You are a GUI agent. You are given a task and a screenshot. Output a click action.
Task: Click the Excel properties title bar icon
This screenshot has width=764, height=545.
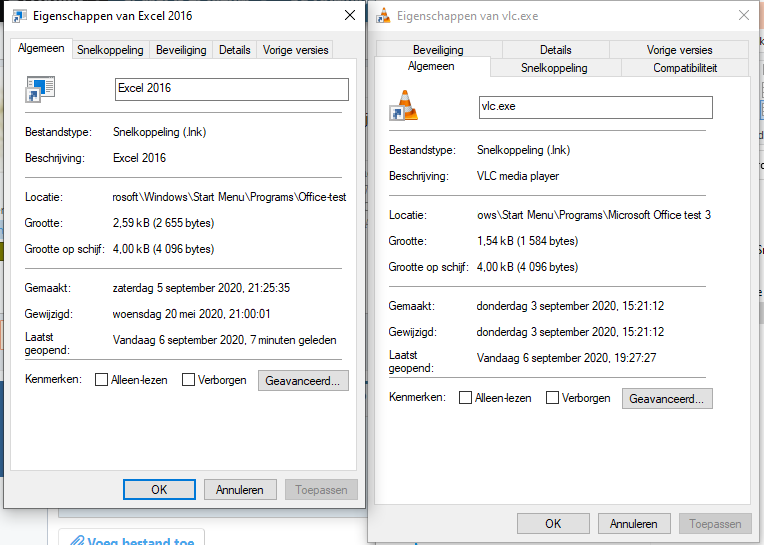(19, 16)
